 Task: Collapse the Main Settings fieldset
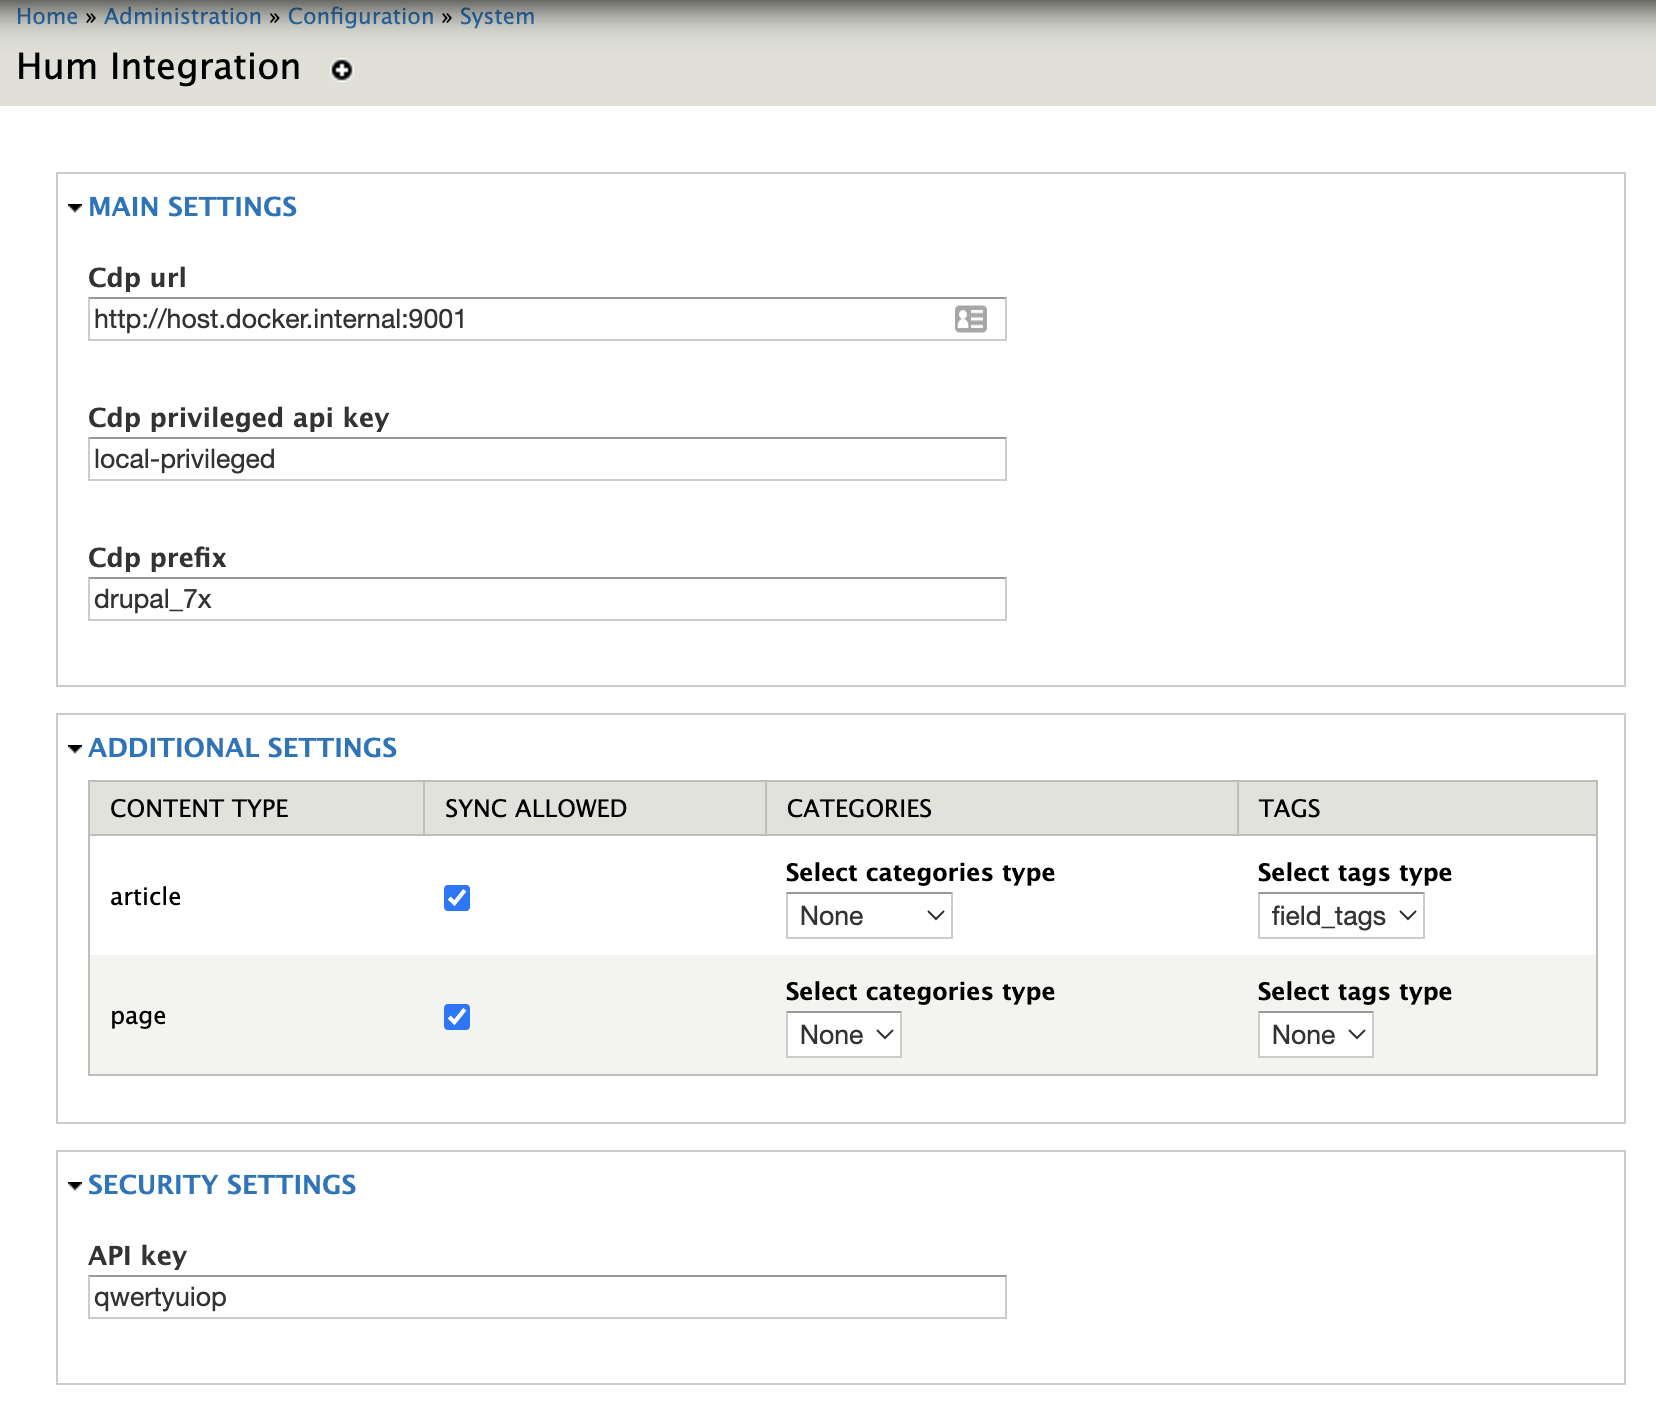click(192, 207)
